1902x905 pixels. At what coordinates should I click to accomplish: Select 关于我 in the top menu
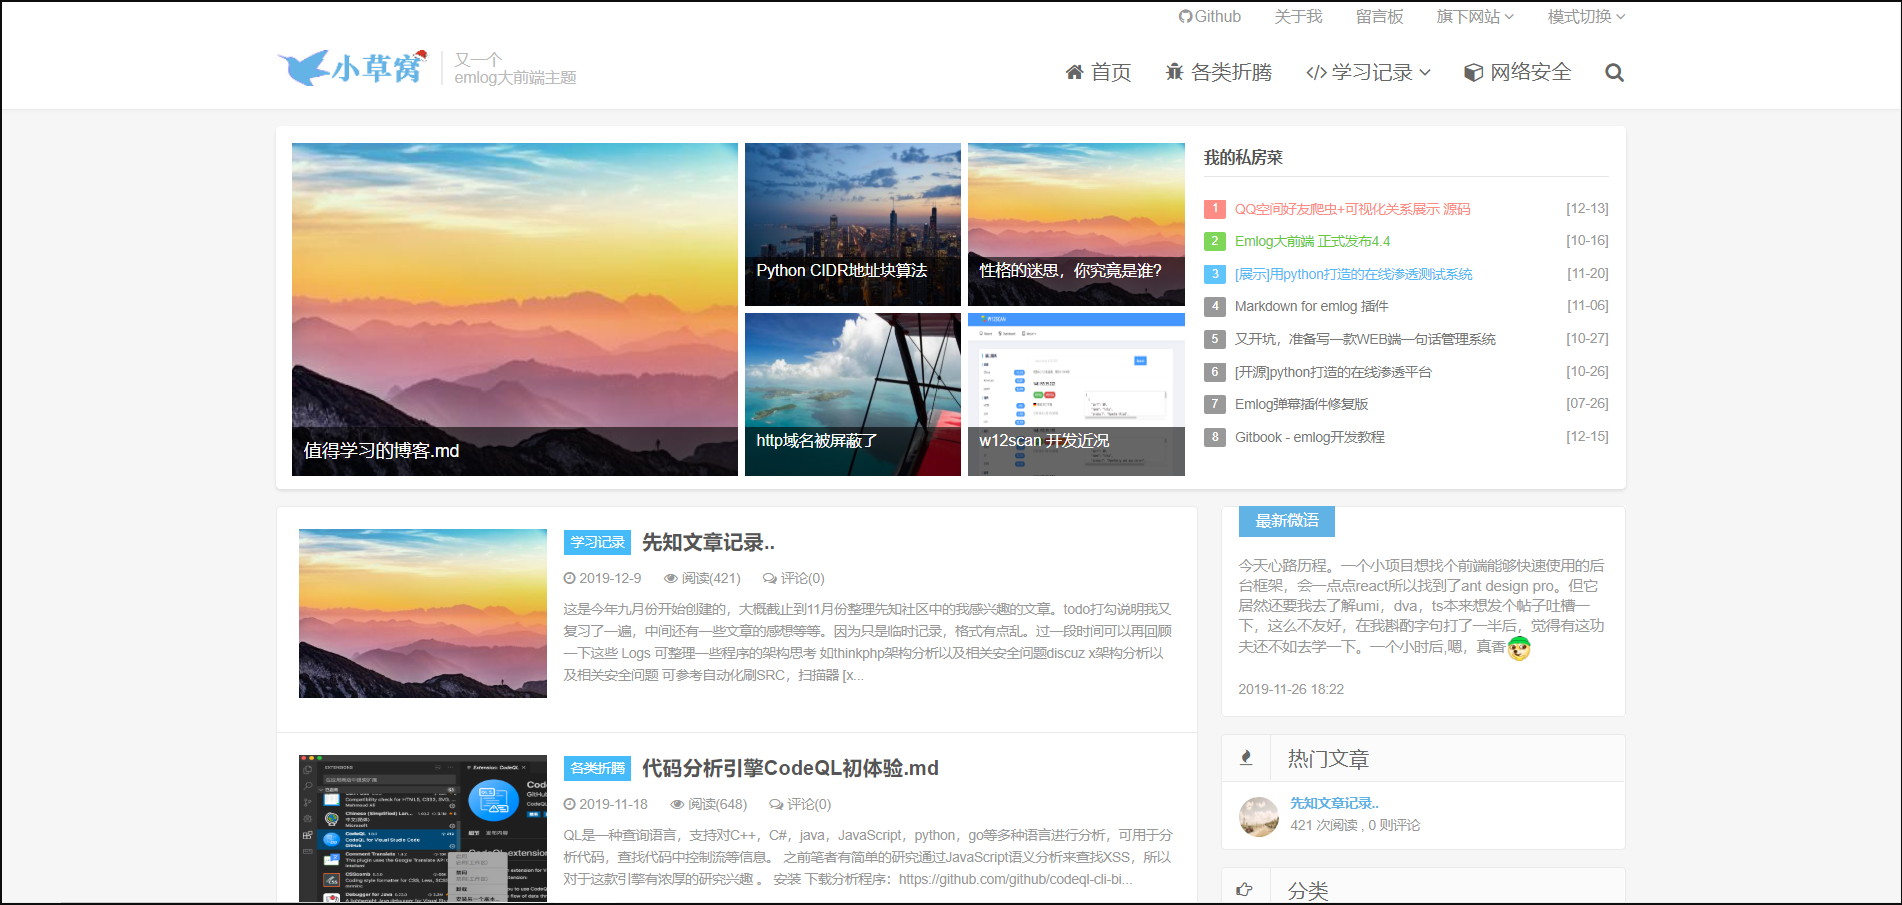pyautogui.click(x=1298, y=16)
